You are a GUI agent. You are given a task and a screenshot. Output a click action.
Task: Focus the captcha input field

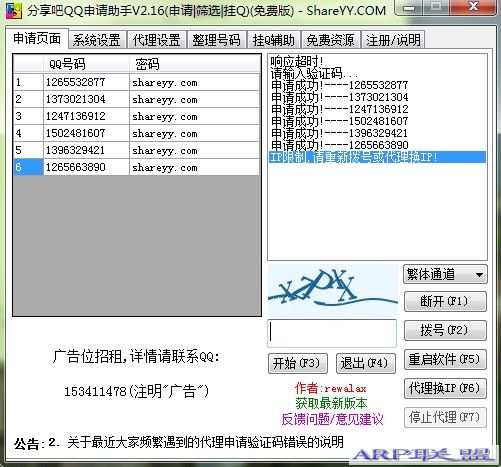332,333
